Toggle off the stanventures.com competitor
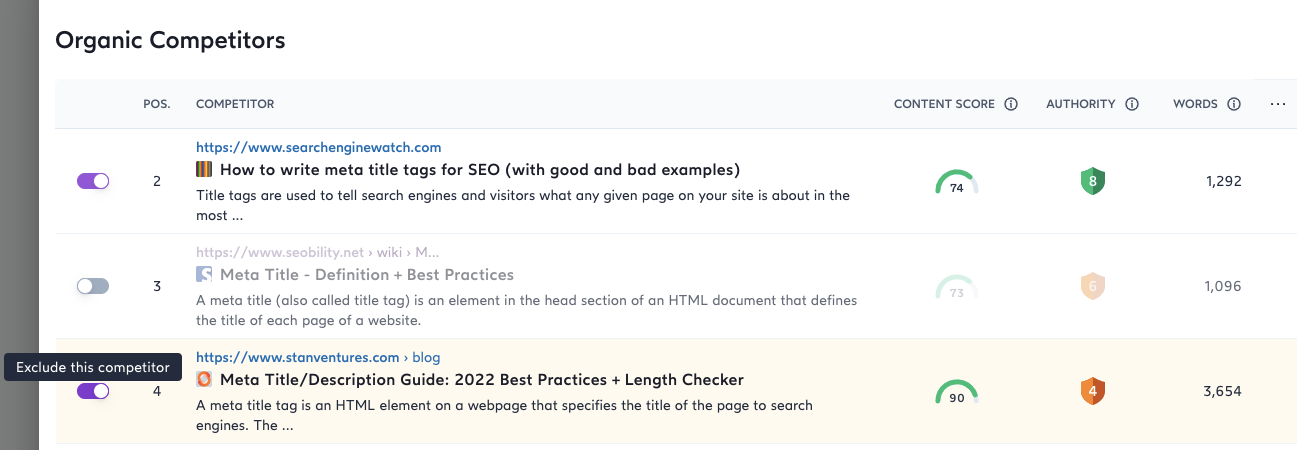The image size is (1297, 450). click(x=93, y=391)
